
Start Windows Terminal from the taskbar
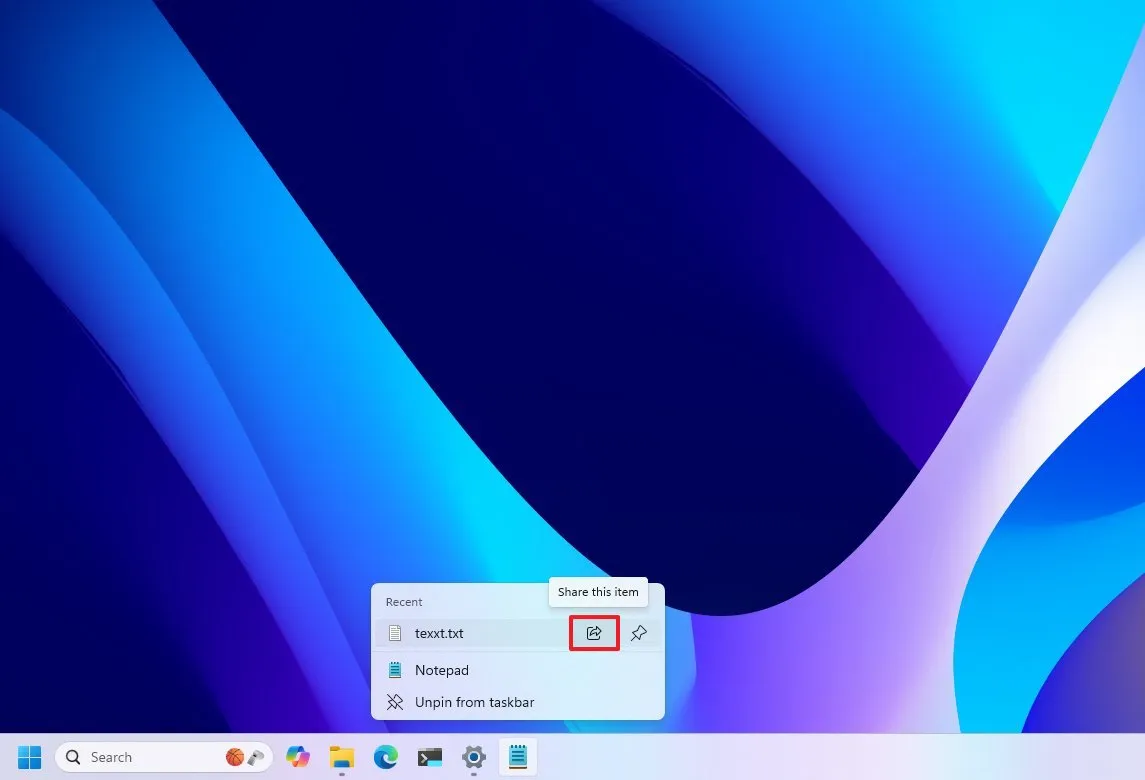(430, 757)
